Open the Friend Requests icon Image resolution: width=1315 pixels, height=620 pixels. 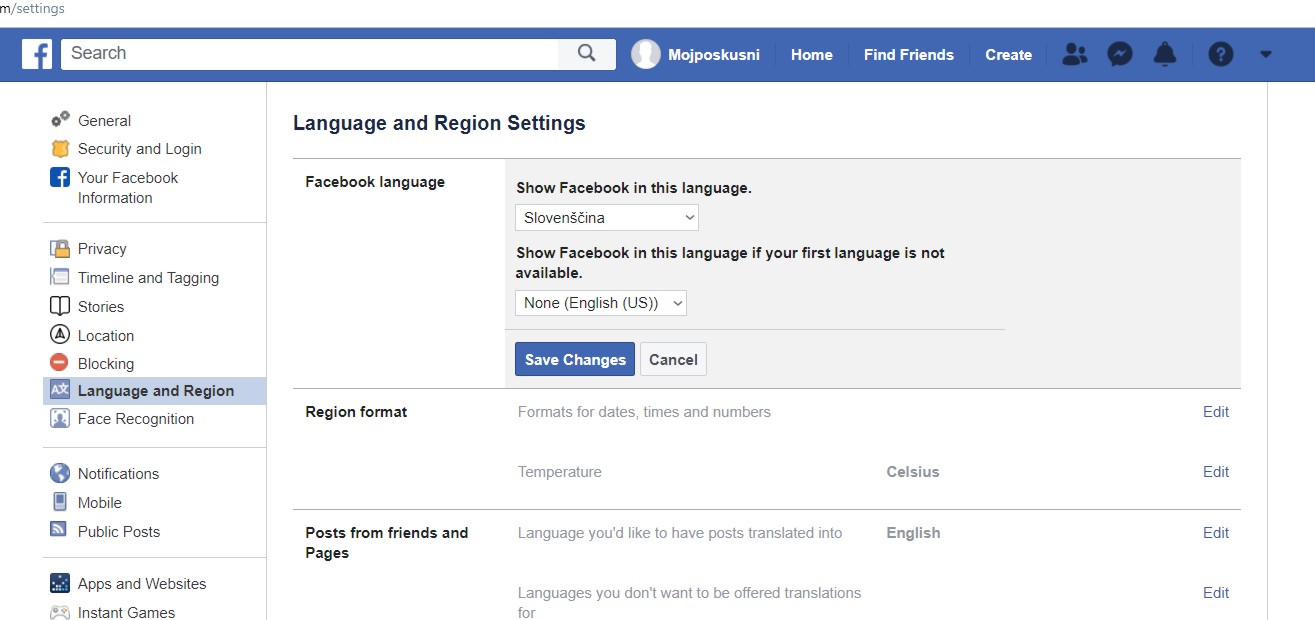(1074, 55)
